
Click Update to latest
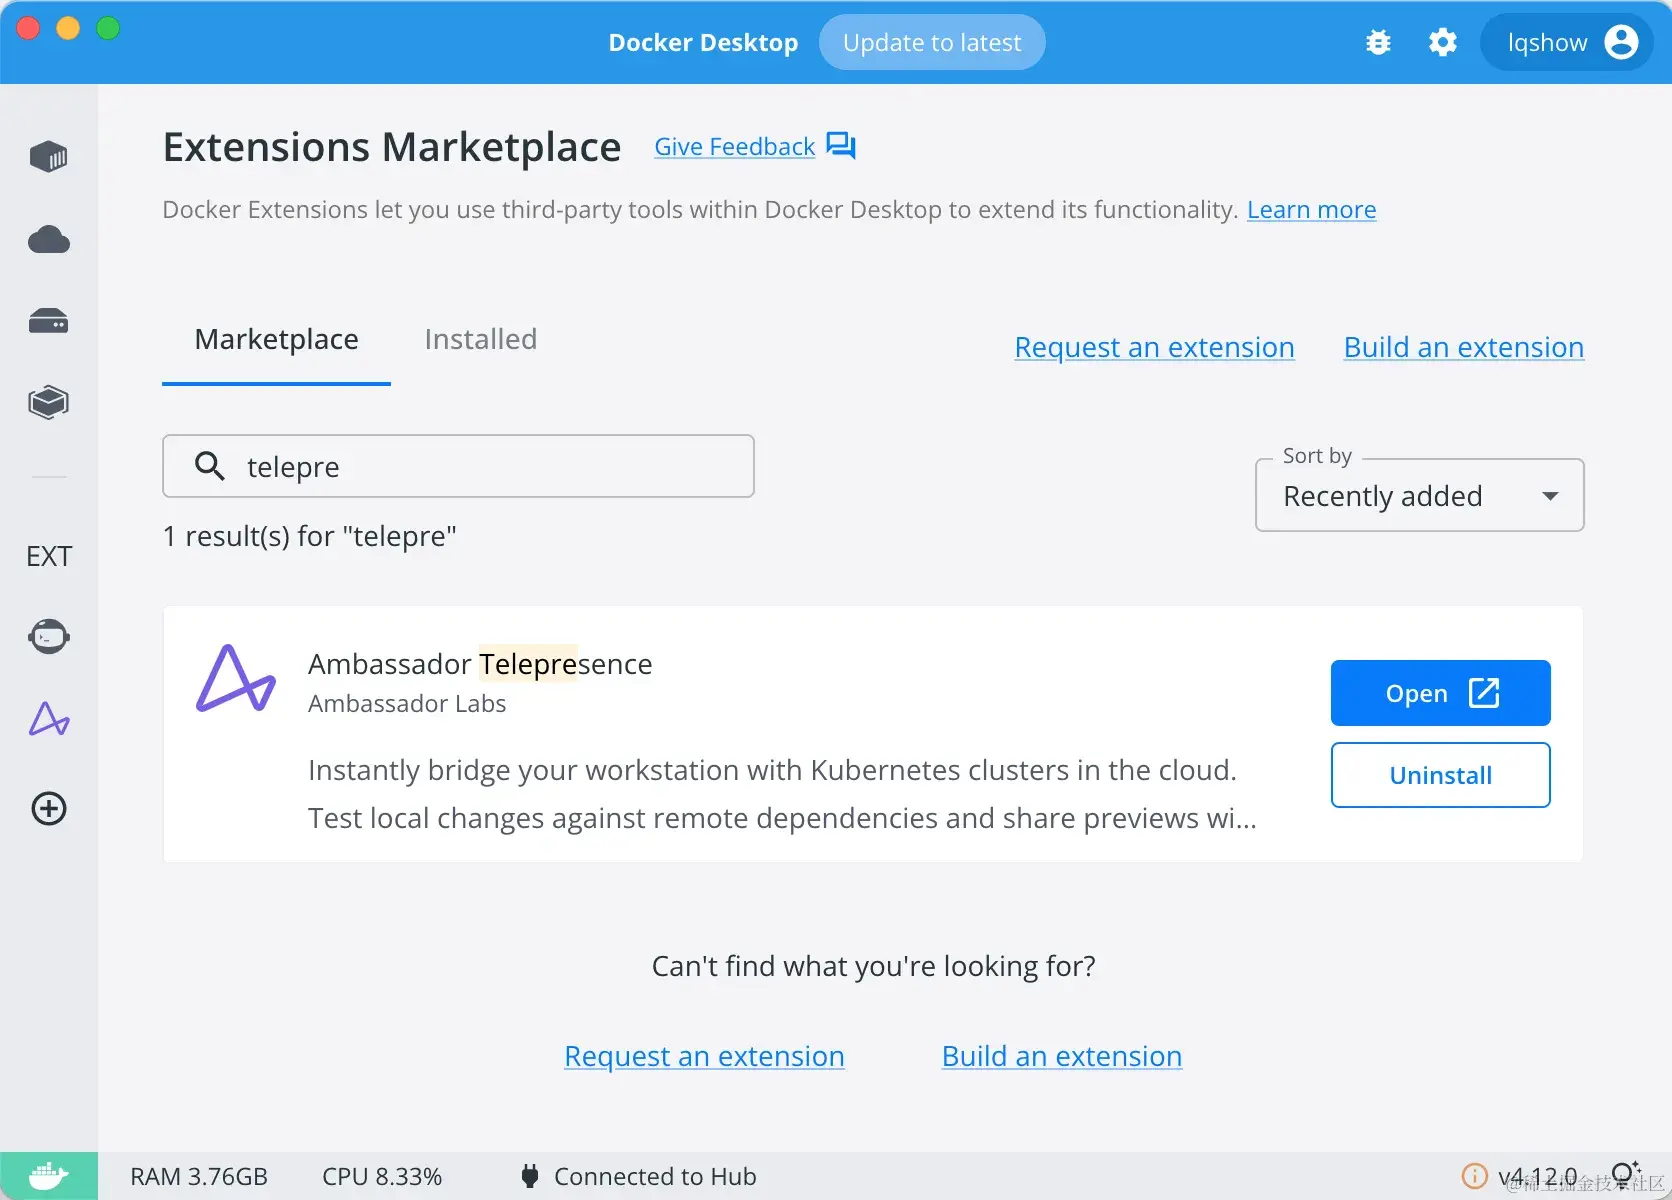coord(931,42)
